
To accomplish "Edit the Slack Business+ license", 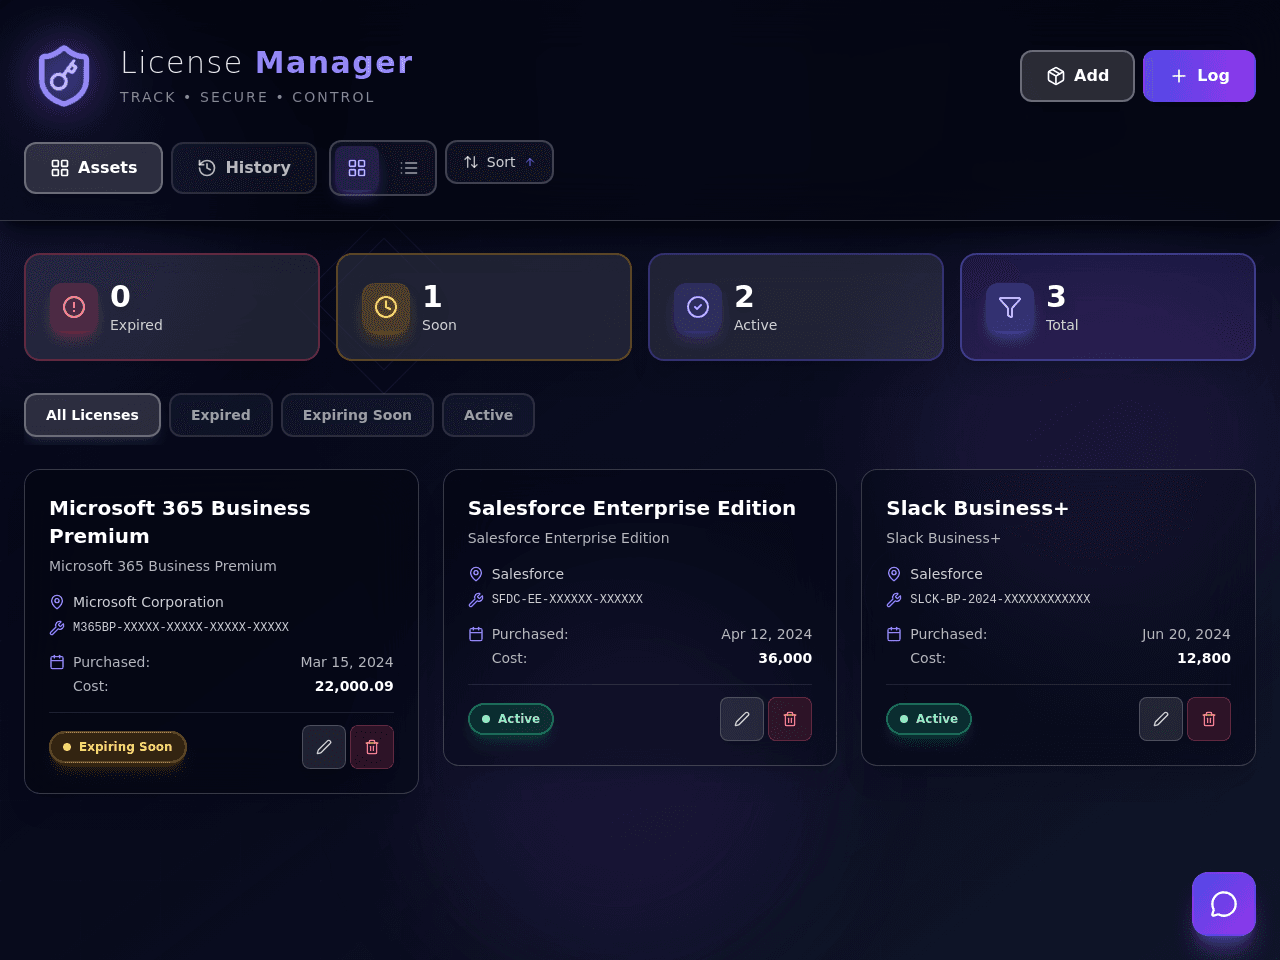I will pyautogui.click(x=1161, y=719).
